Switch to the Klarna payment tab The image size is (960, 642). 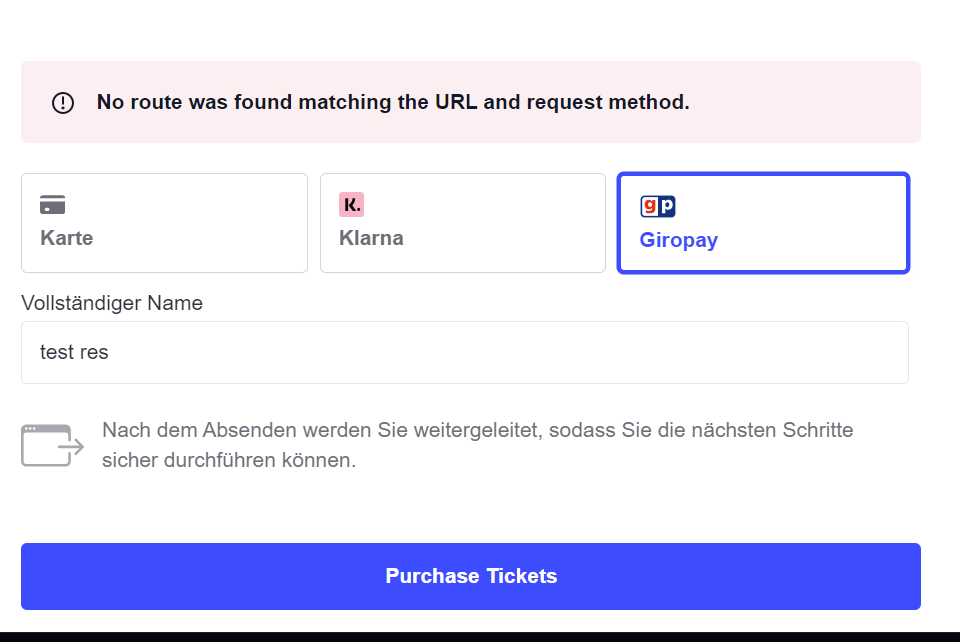click(462, 223)
